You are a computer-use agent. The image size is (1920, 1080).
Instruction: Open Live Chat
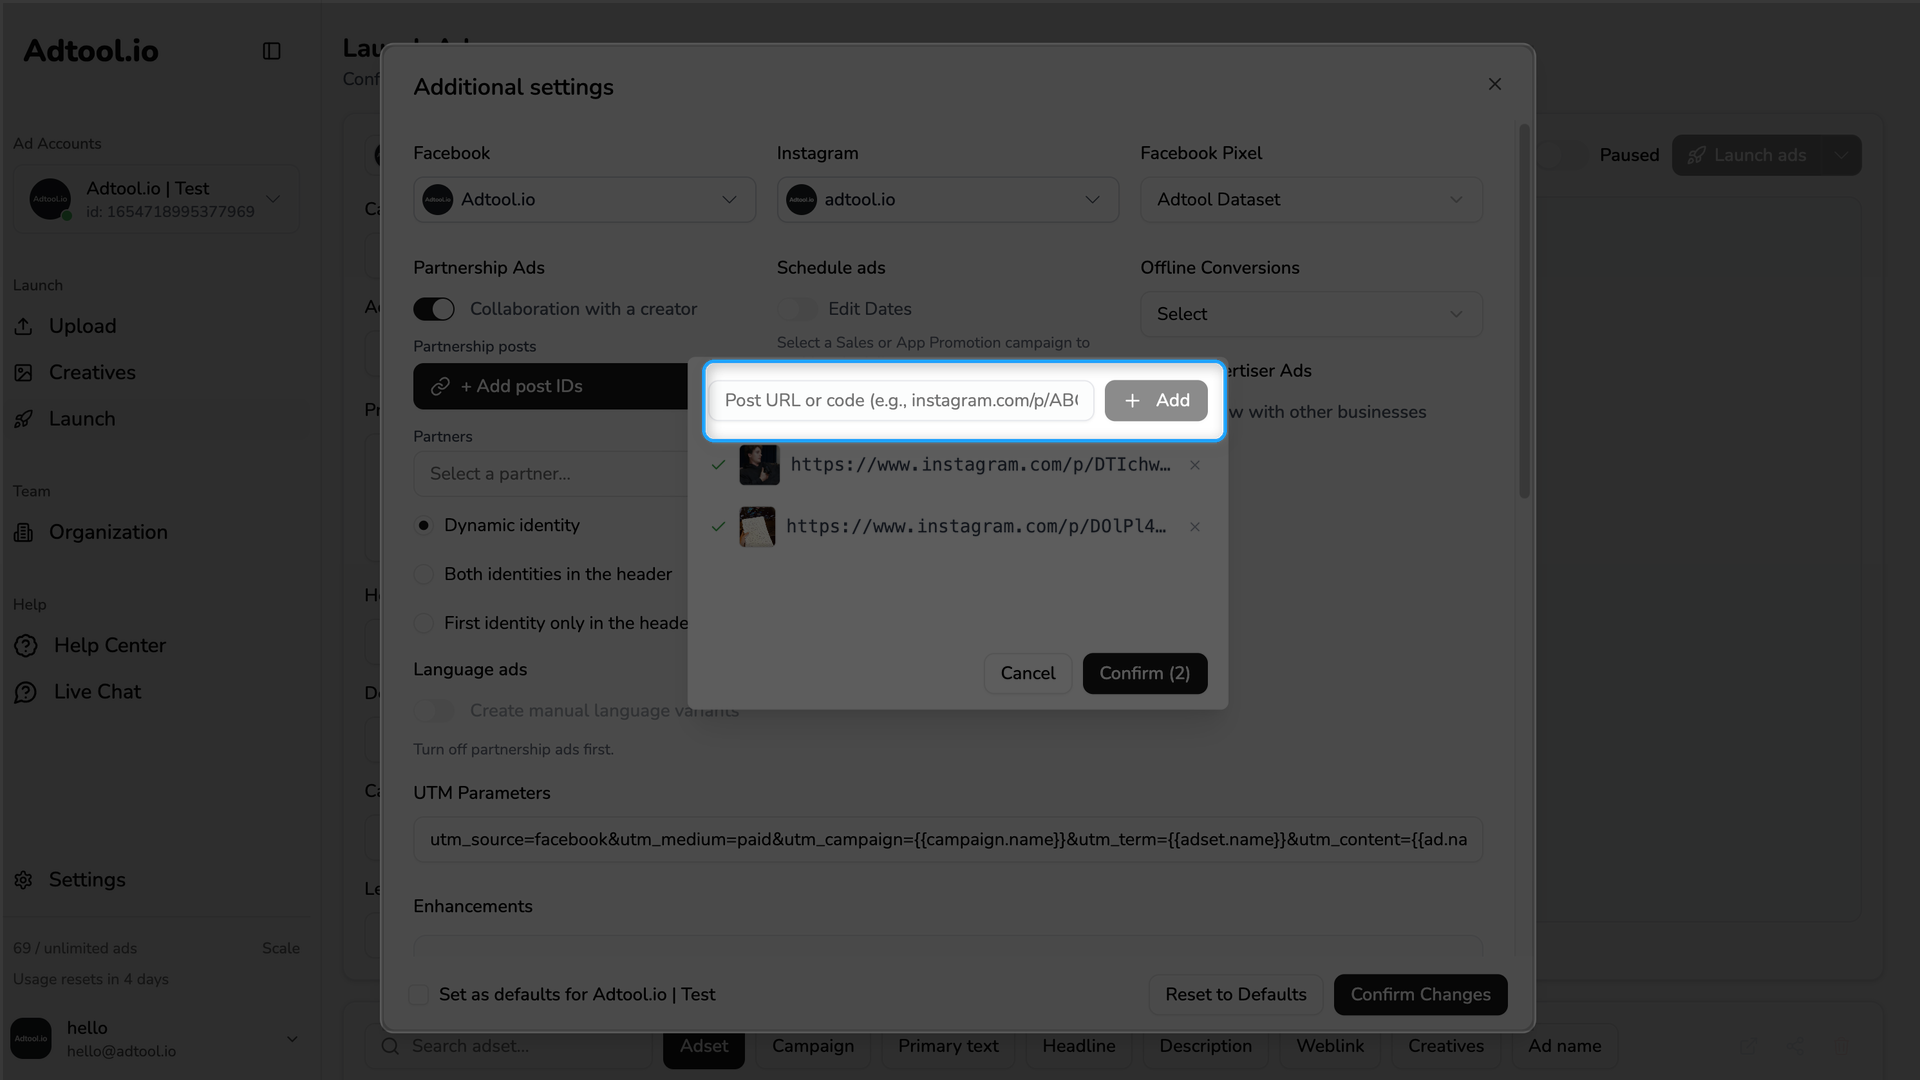point(97,692)
